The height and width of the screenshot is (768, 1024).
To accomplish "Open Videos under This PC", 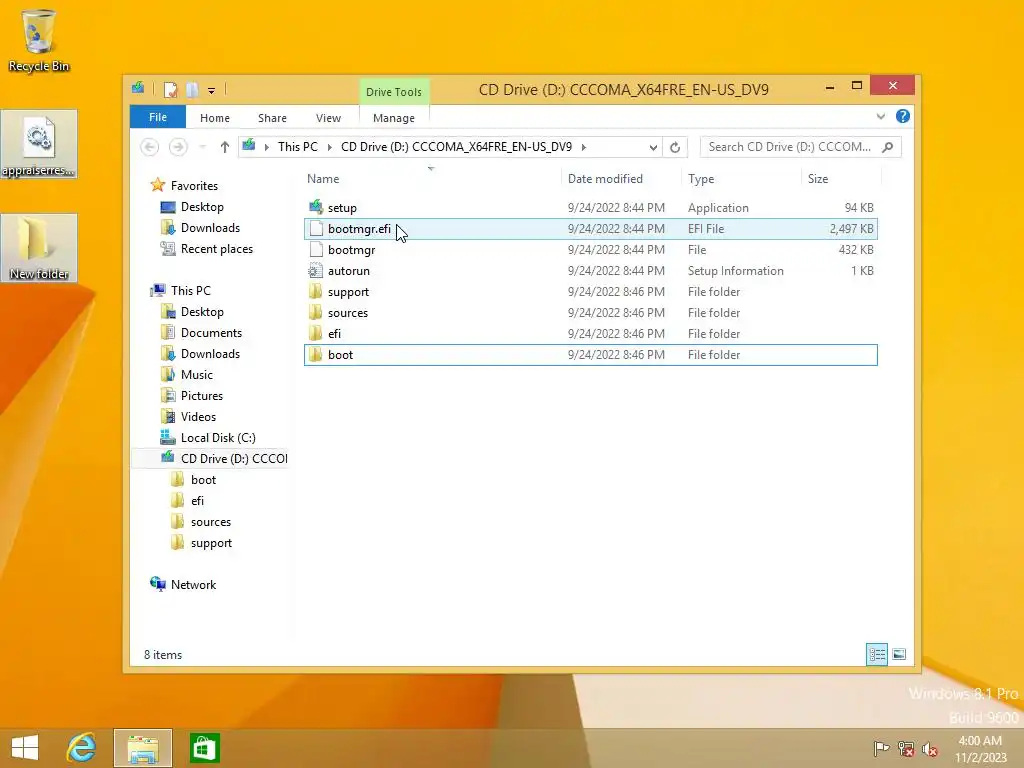I will click(x=198, y=417).
